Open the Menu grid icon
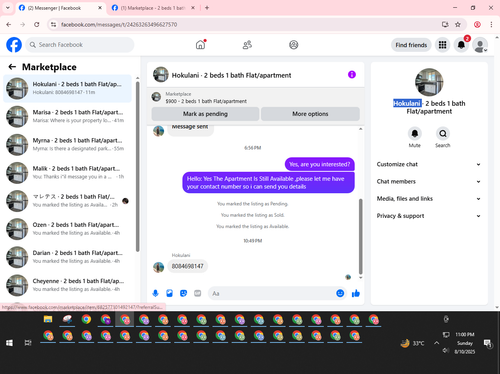This screenshot has width=500, height=374. (442, 45)
